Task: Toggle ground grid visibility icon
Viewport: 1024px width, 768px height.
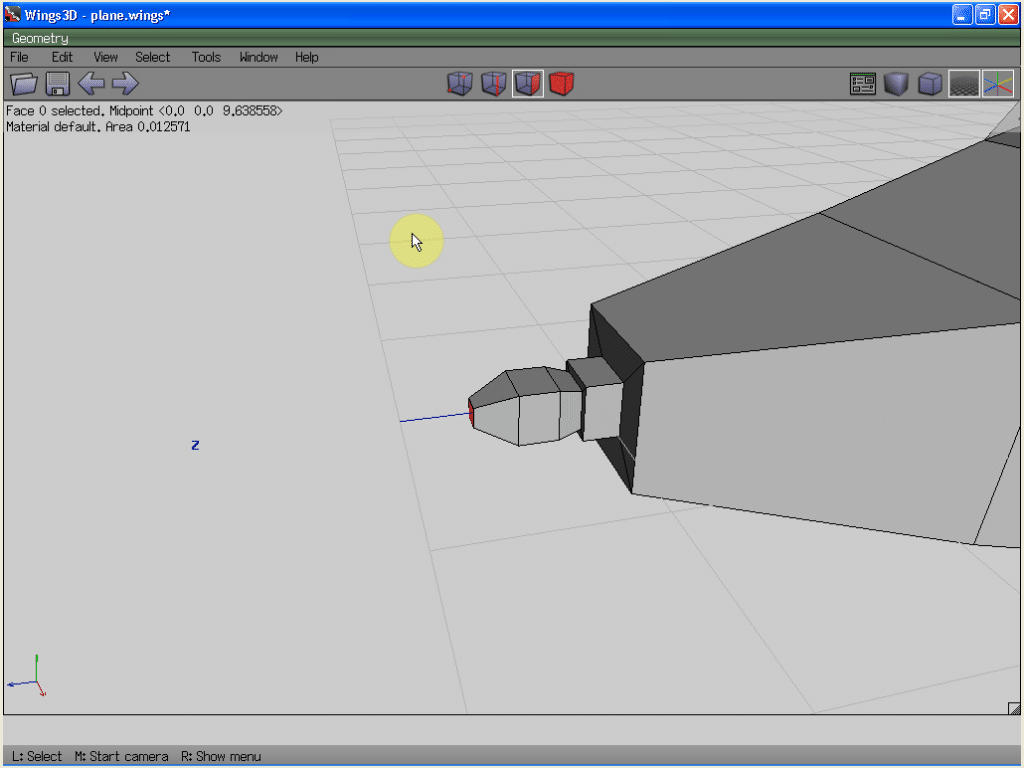Action: tap(964, 84)
